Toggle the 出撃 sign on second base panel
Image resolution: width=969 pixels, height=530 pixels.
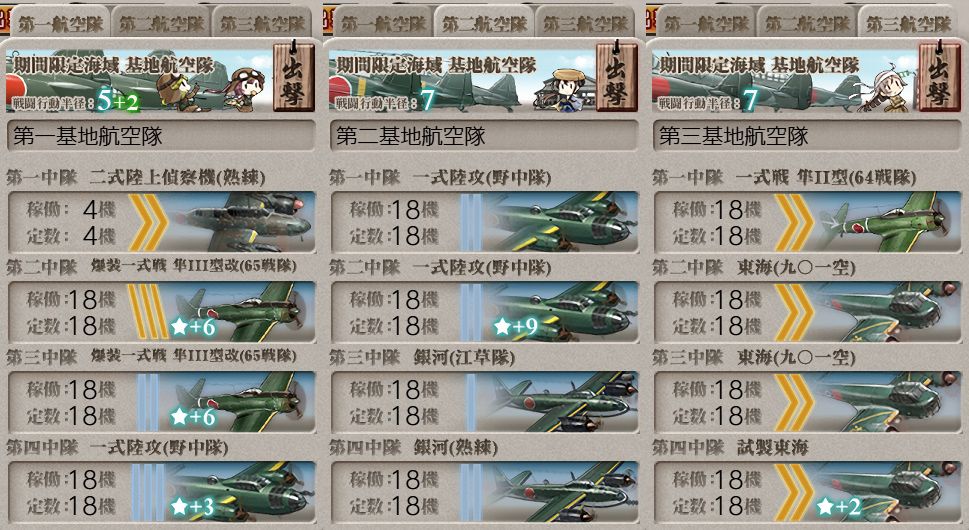616,77
